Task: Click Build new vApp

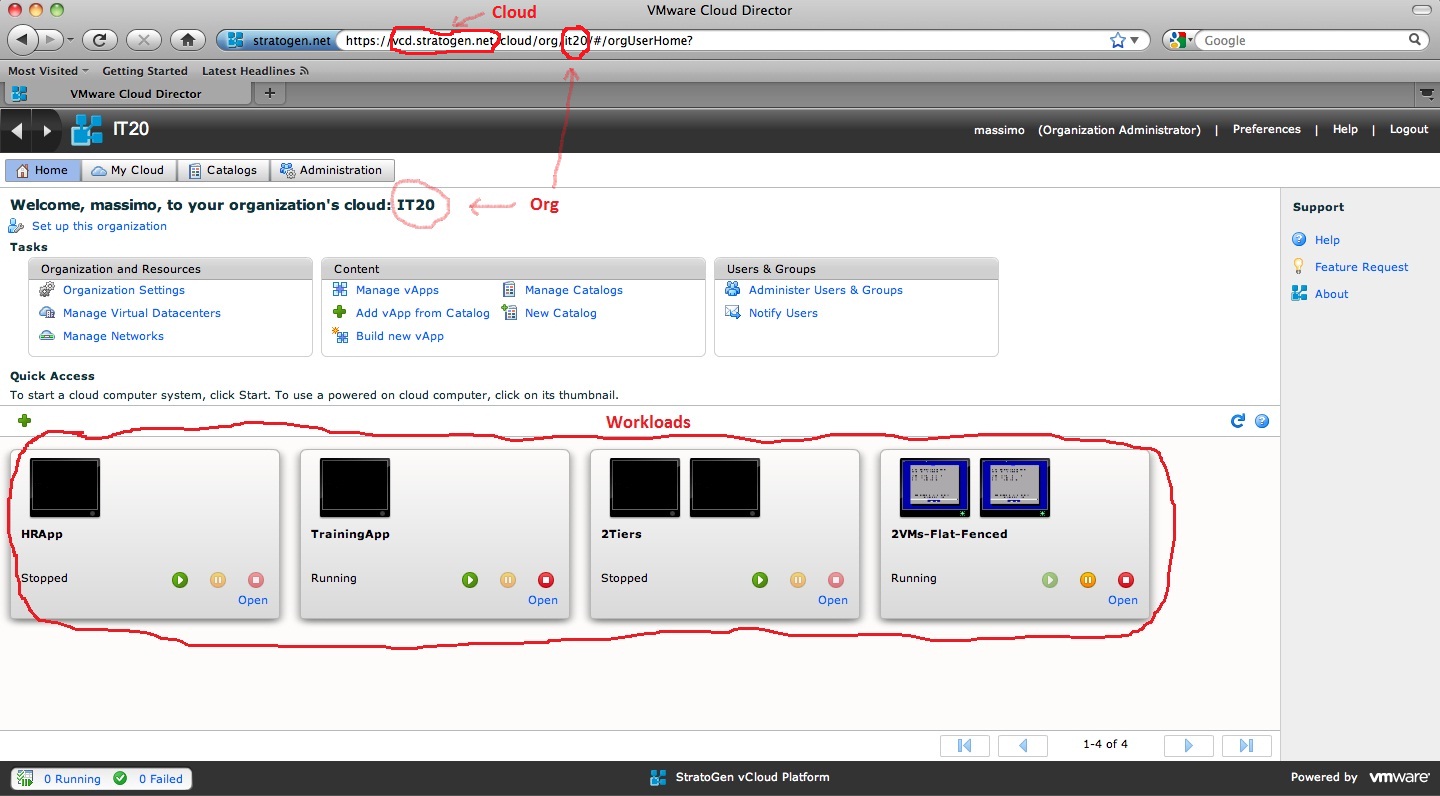Action: tap(400, 336)
